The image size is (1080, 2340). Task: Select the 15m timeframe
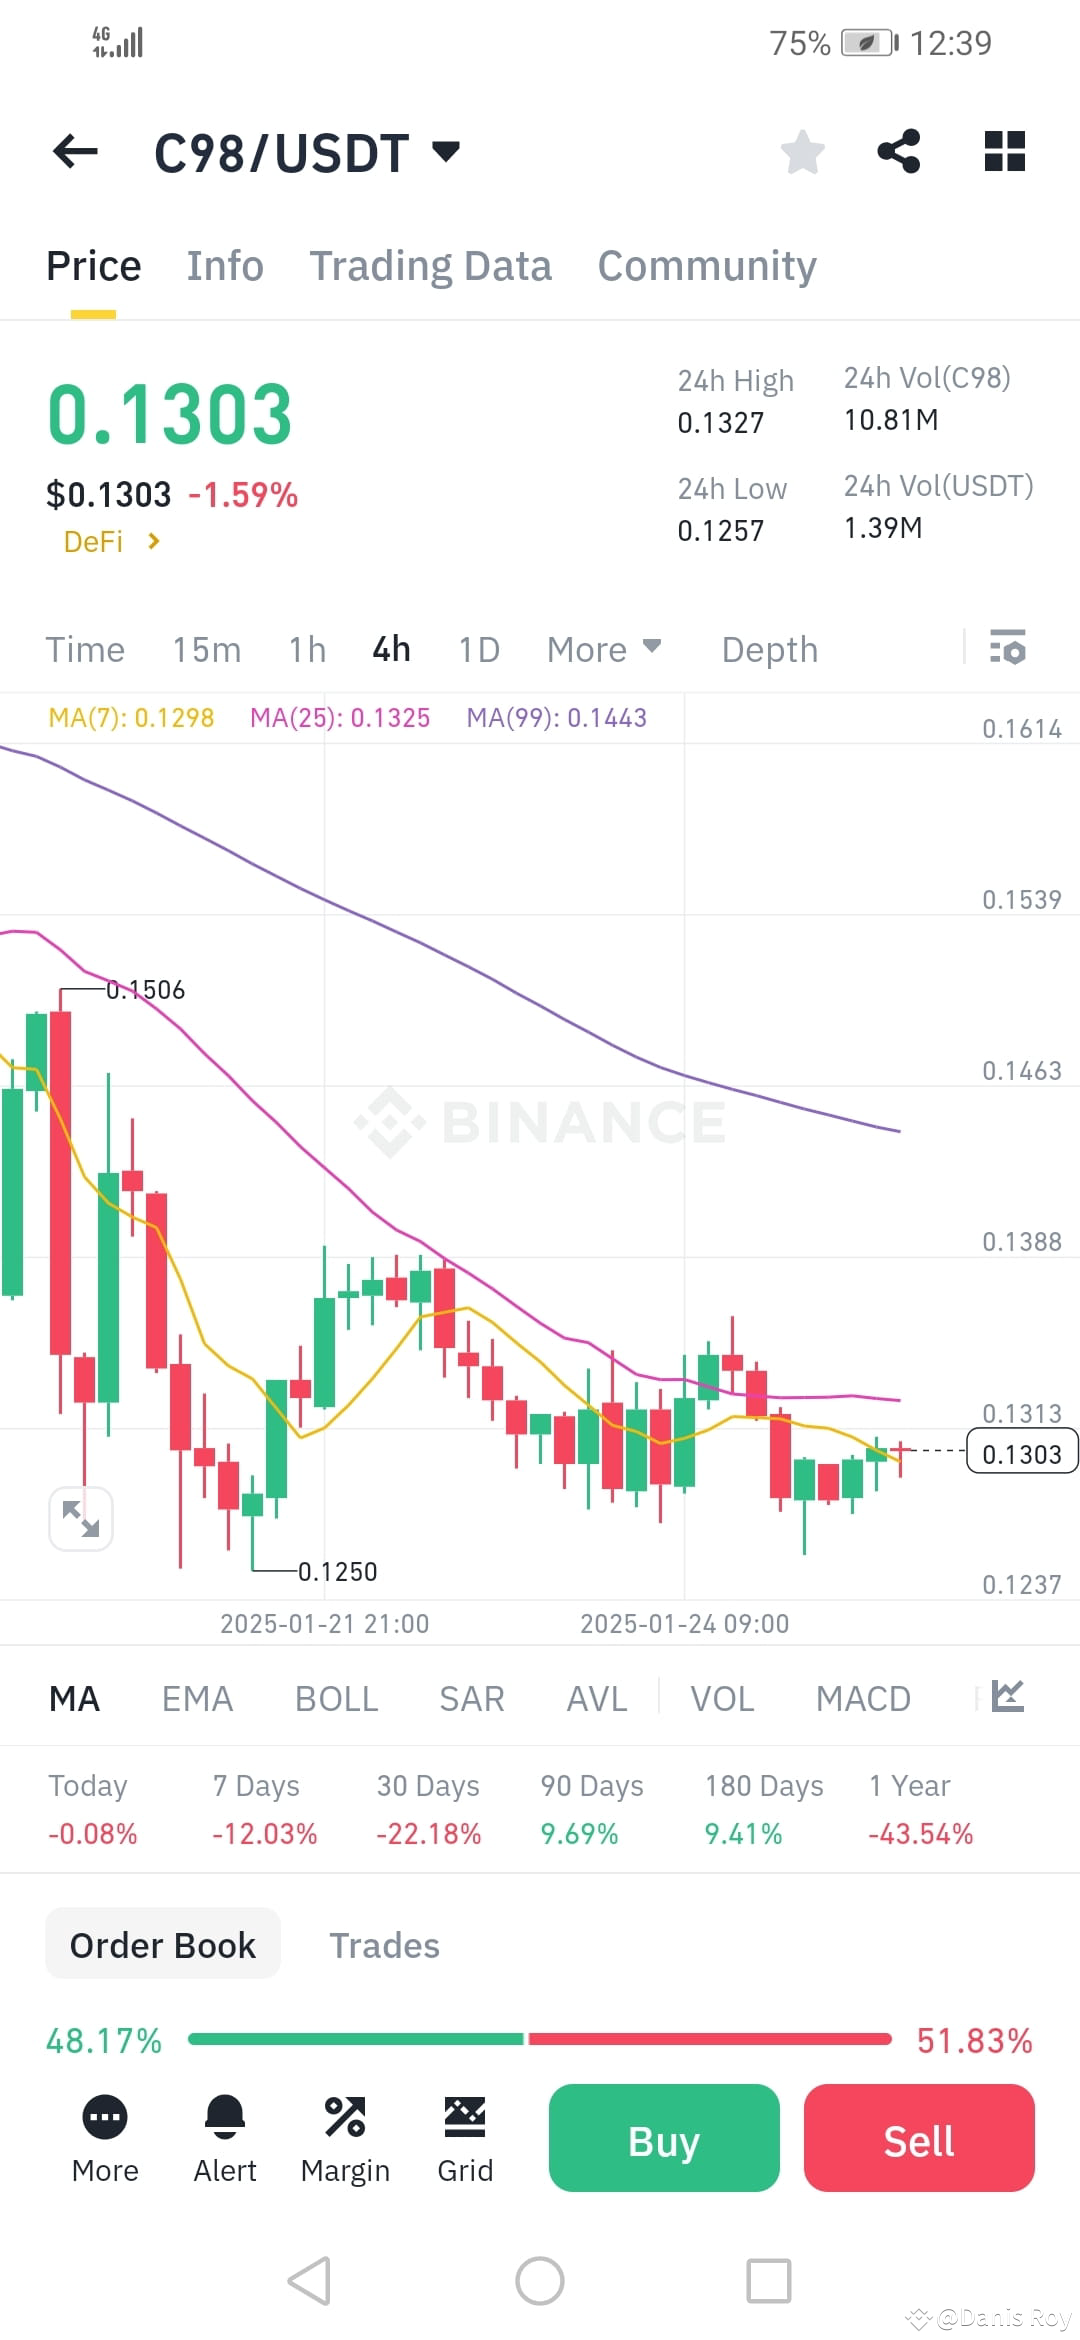205,649
